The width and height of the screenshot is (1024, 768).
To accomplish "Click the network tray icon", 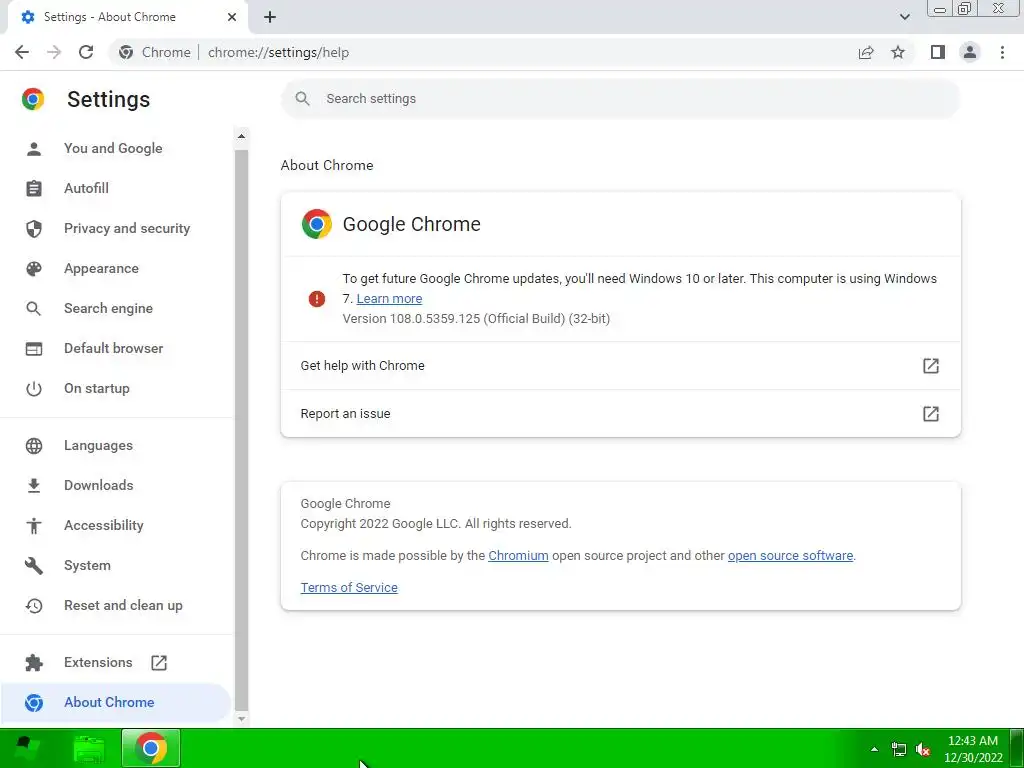I will pos(899,750).
